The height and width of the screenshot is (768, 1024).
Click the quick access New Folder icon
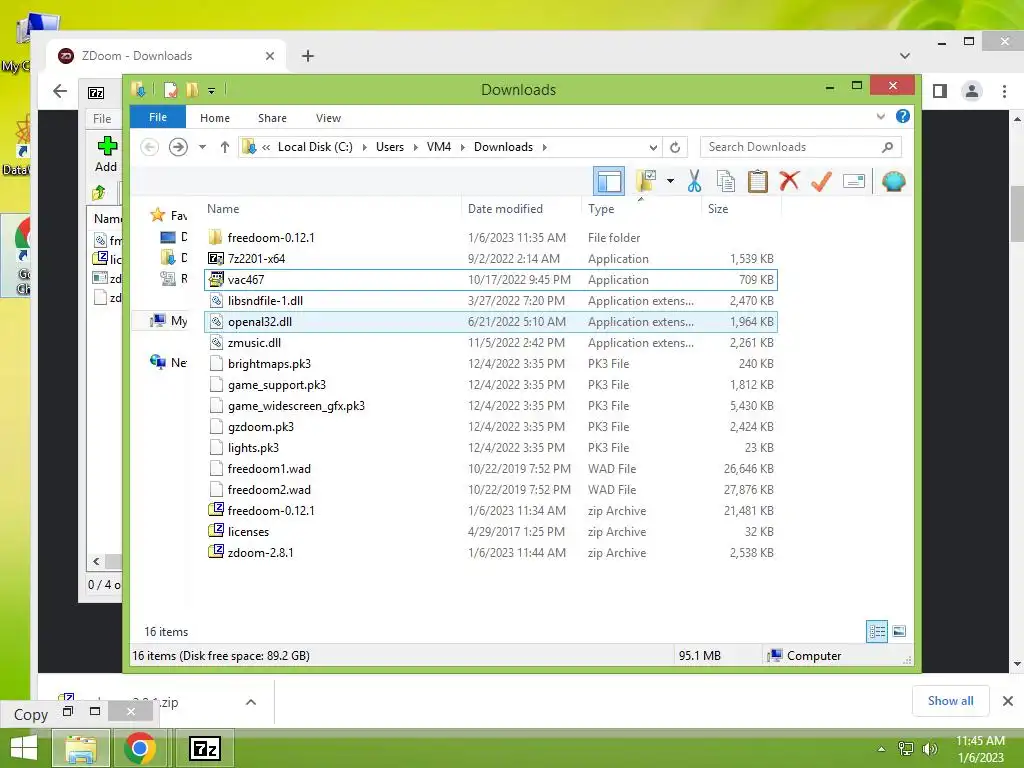[x=192, y=89]
